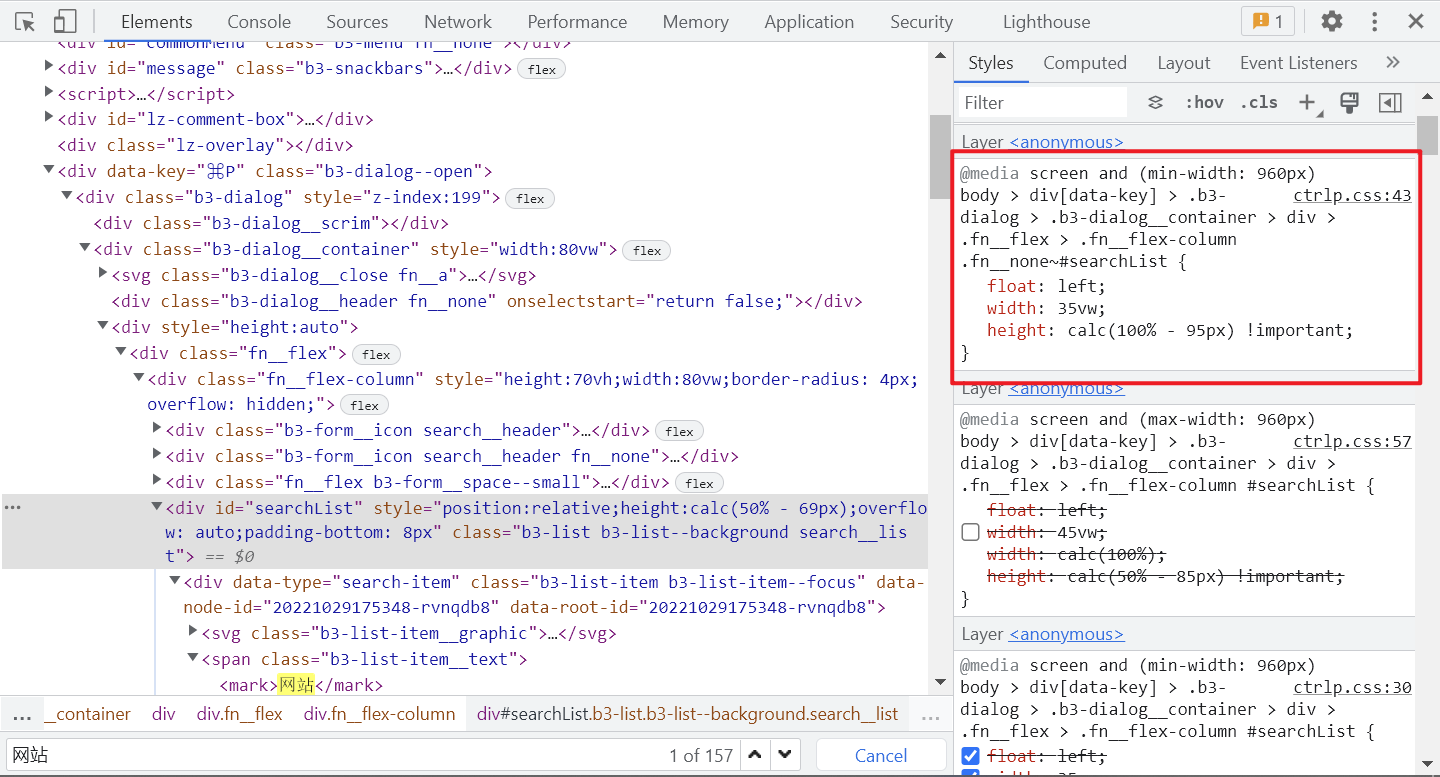Image resolution: width=1440 pixels, height=777 pixels.
Task: Follow the ctrlp.css:43 source link
Action: click(1352, 195)
